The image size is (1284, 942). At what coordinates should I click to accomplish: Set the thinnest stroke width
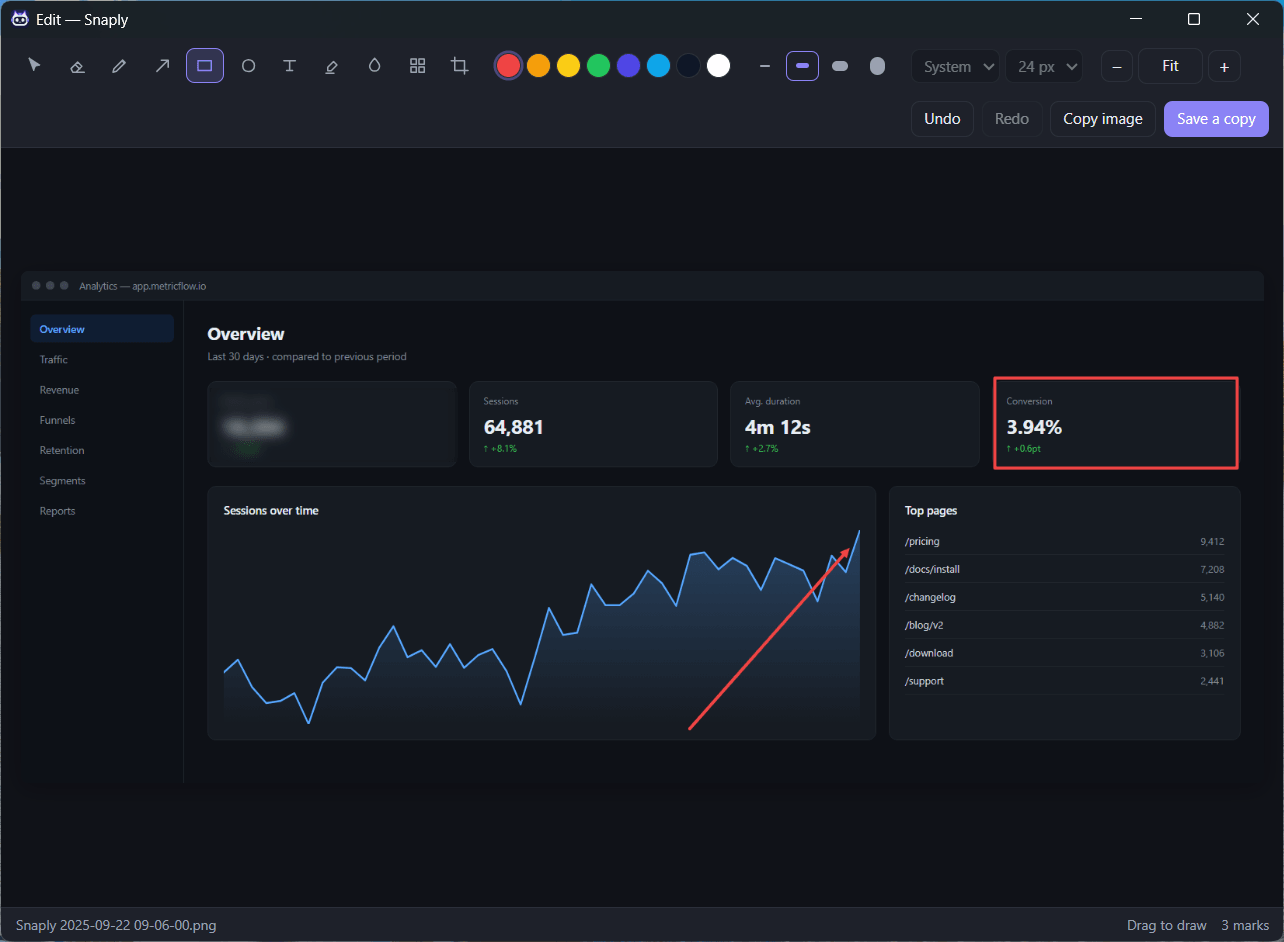click(x=765, y=66)
